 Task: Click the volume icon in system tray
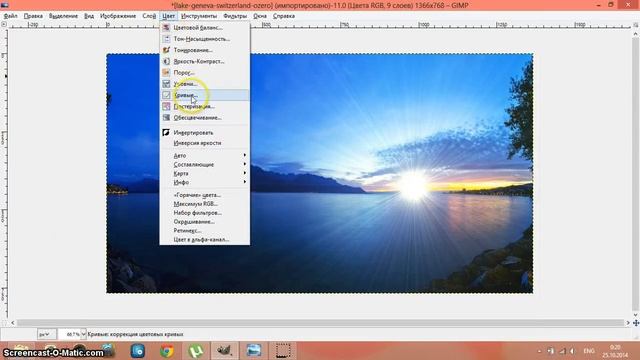point(572,351)
